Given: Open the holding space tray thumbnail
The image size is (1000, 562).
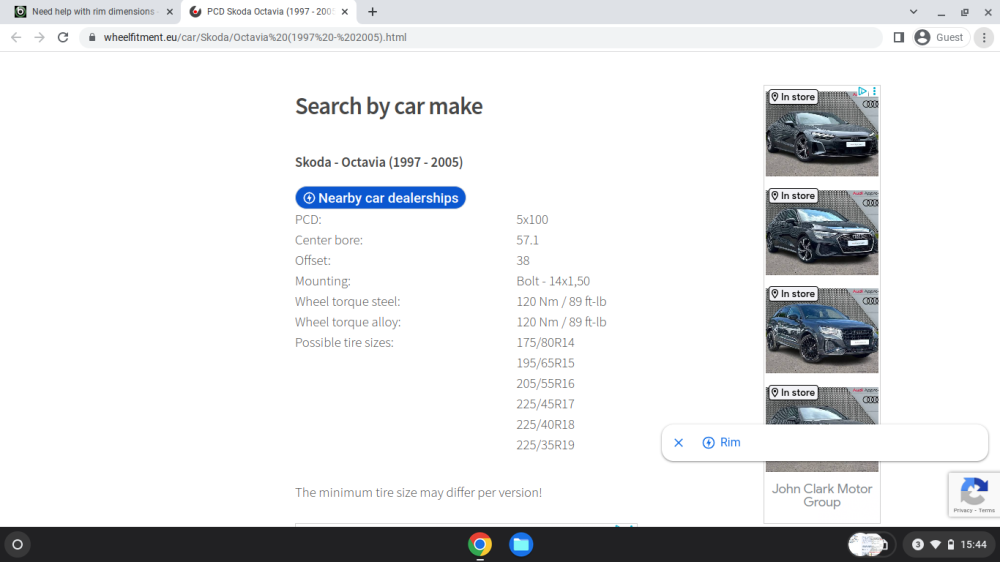Looking at the screenshot, I should tap(869, 545).
